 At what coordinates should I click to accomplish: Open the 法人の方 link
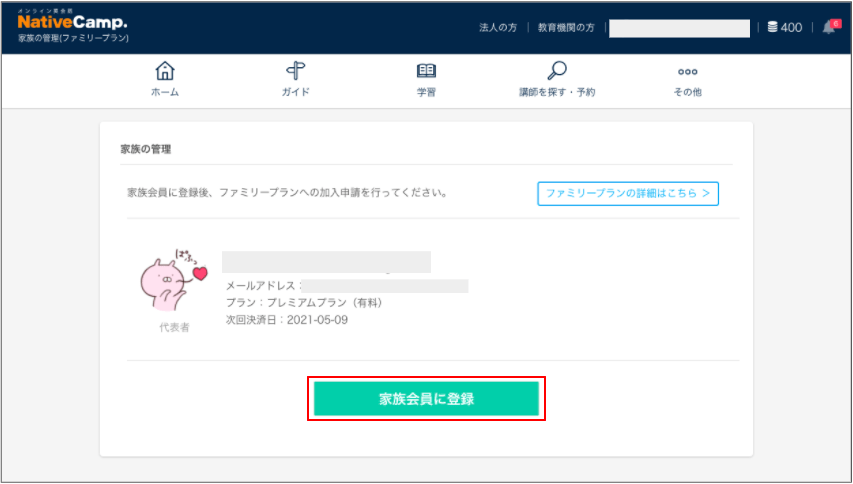tap(498, 27)
